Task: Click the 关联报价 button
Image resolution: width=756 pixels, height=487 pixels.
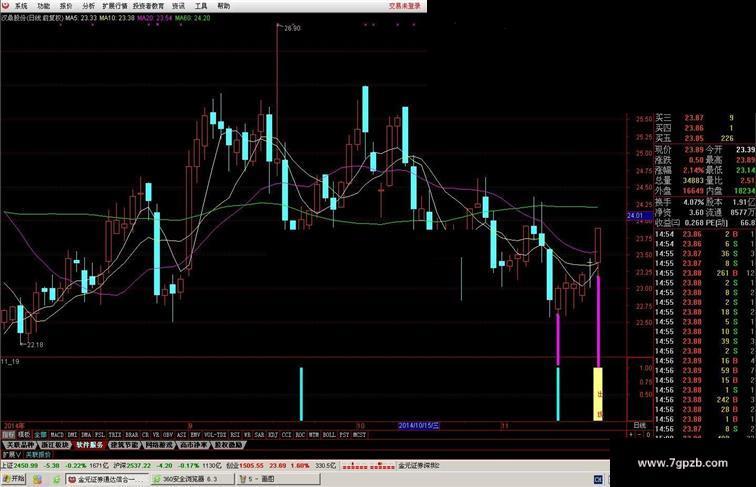Action: click(38, 454)
